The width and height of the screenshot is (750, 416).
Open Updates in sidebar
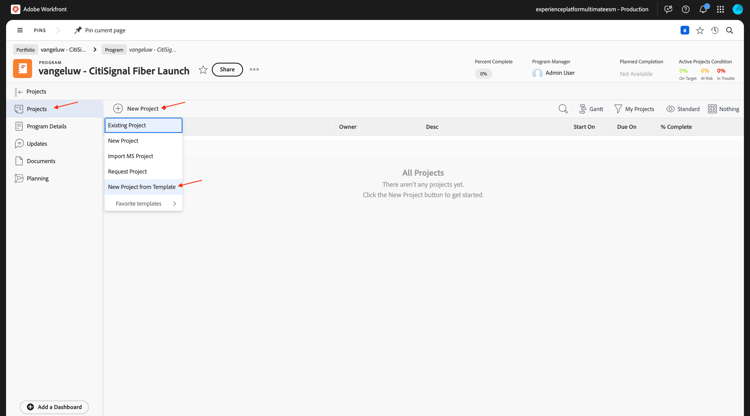tap(55, 143)
